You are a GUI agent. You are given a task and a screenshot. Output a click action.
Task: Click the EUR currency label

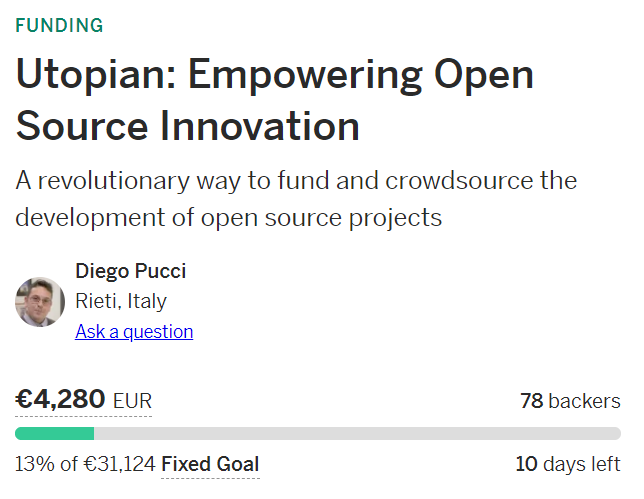132,401
